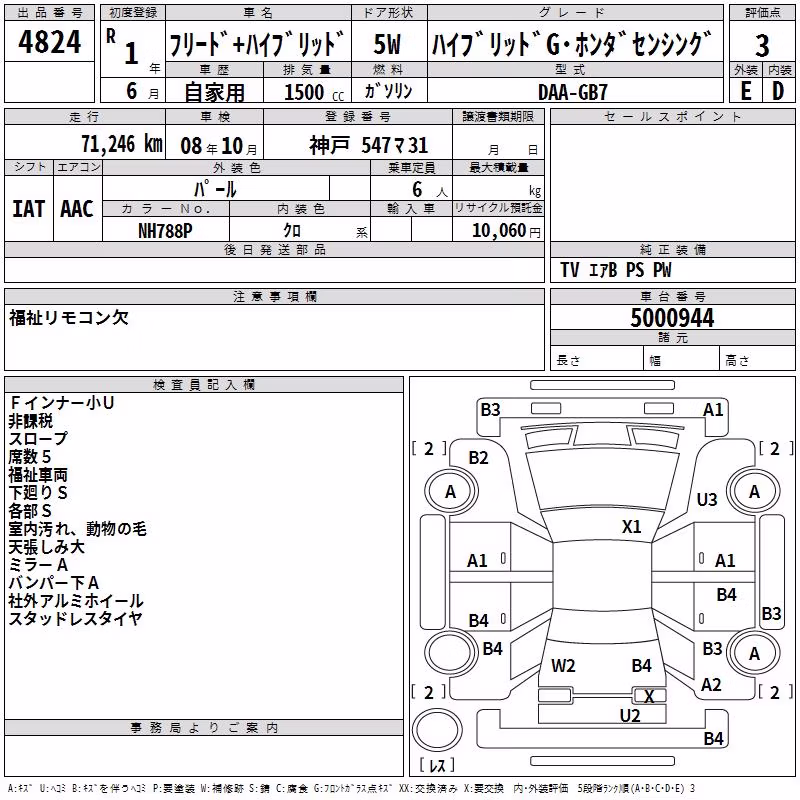This screenshot has height=800, width=800.
Task: Select the grade ハイブリッドG・ホンダセンシング
Action: pyautogui.click(x=571, y=44)
